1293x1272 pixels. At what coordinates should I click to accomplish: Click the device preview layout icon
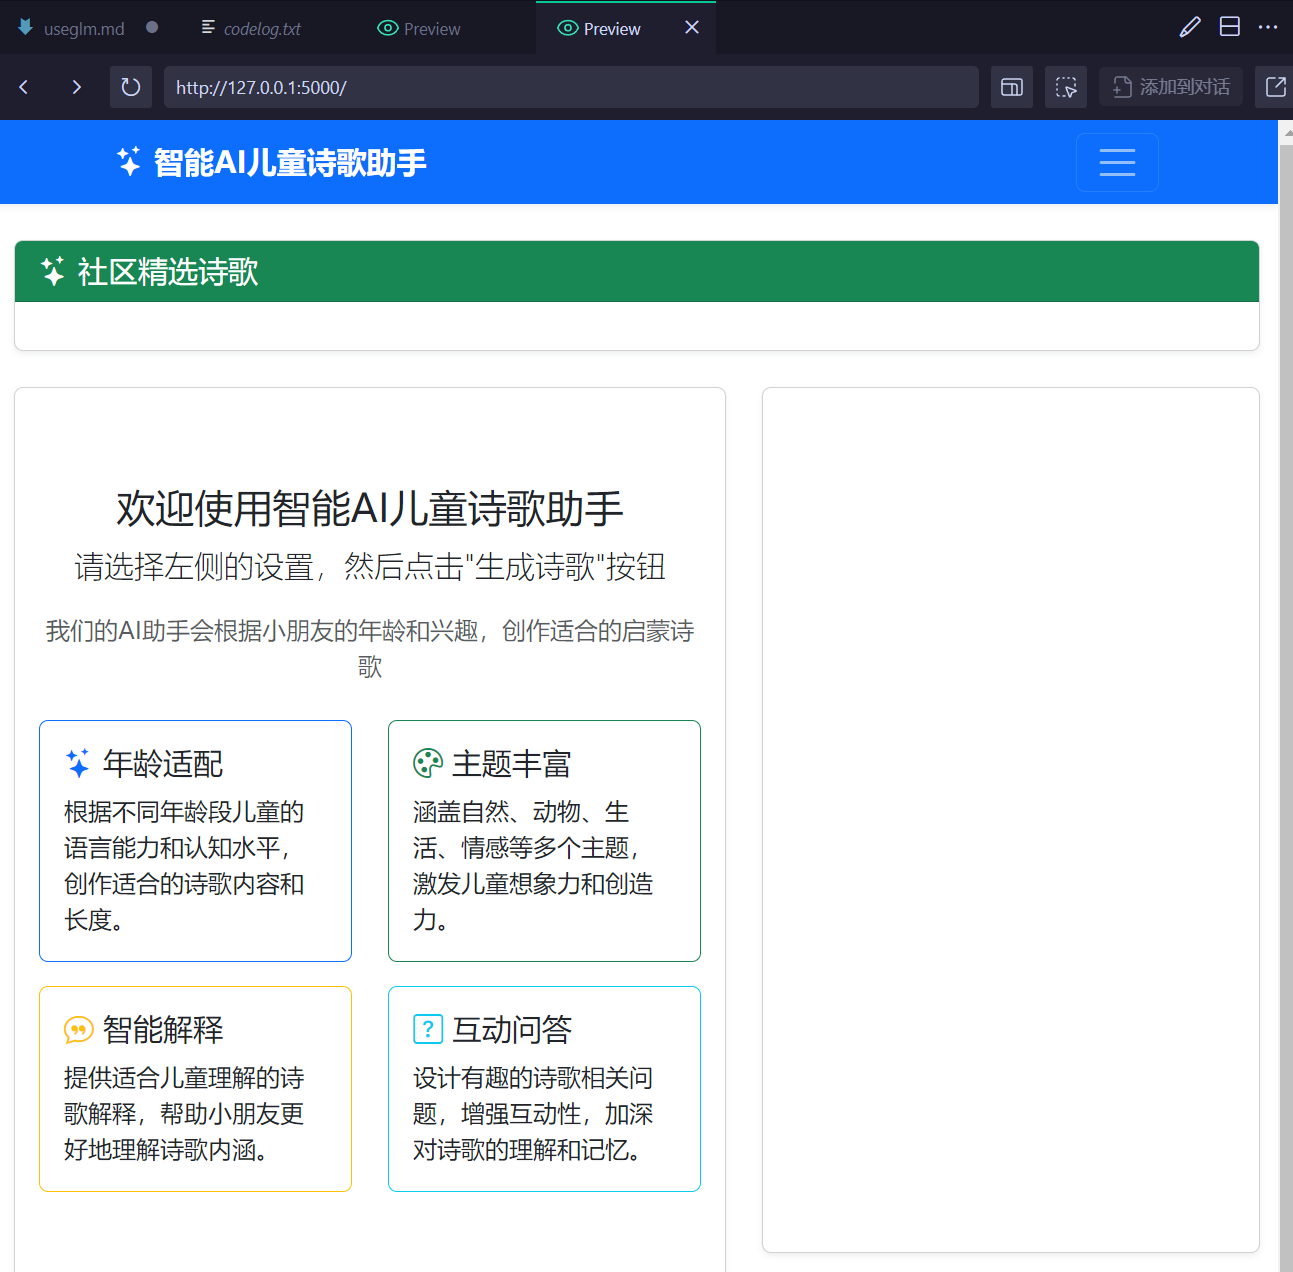[x=1011, y=87]
